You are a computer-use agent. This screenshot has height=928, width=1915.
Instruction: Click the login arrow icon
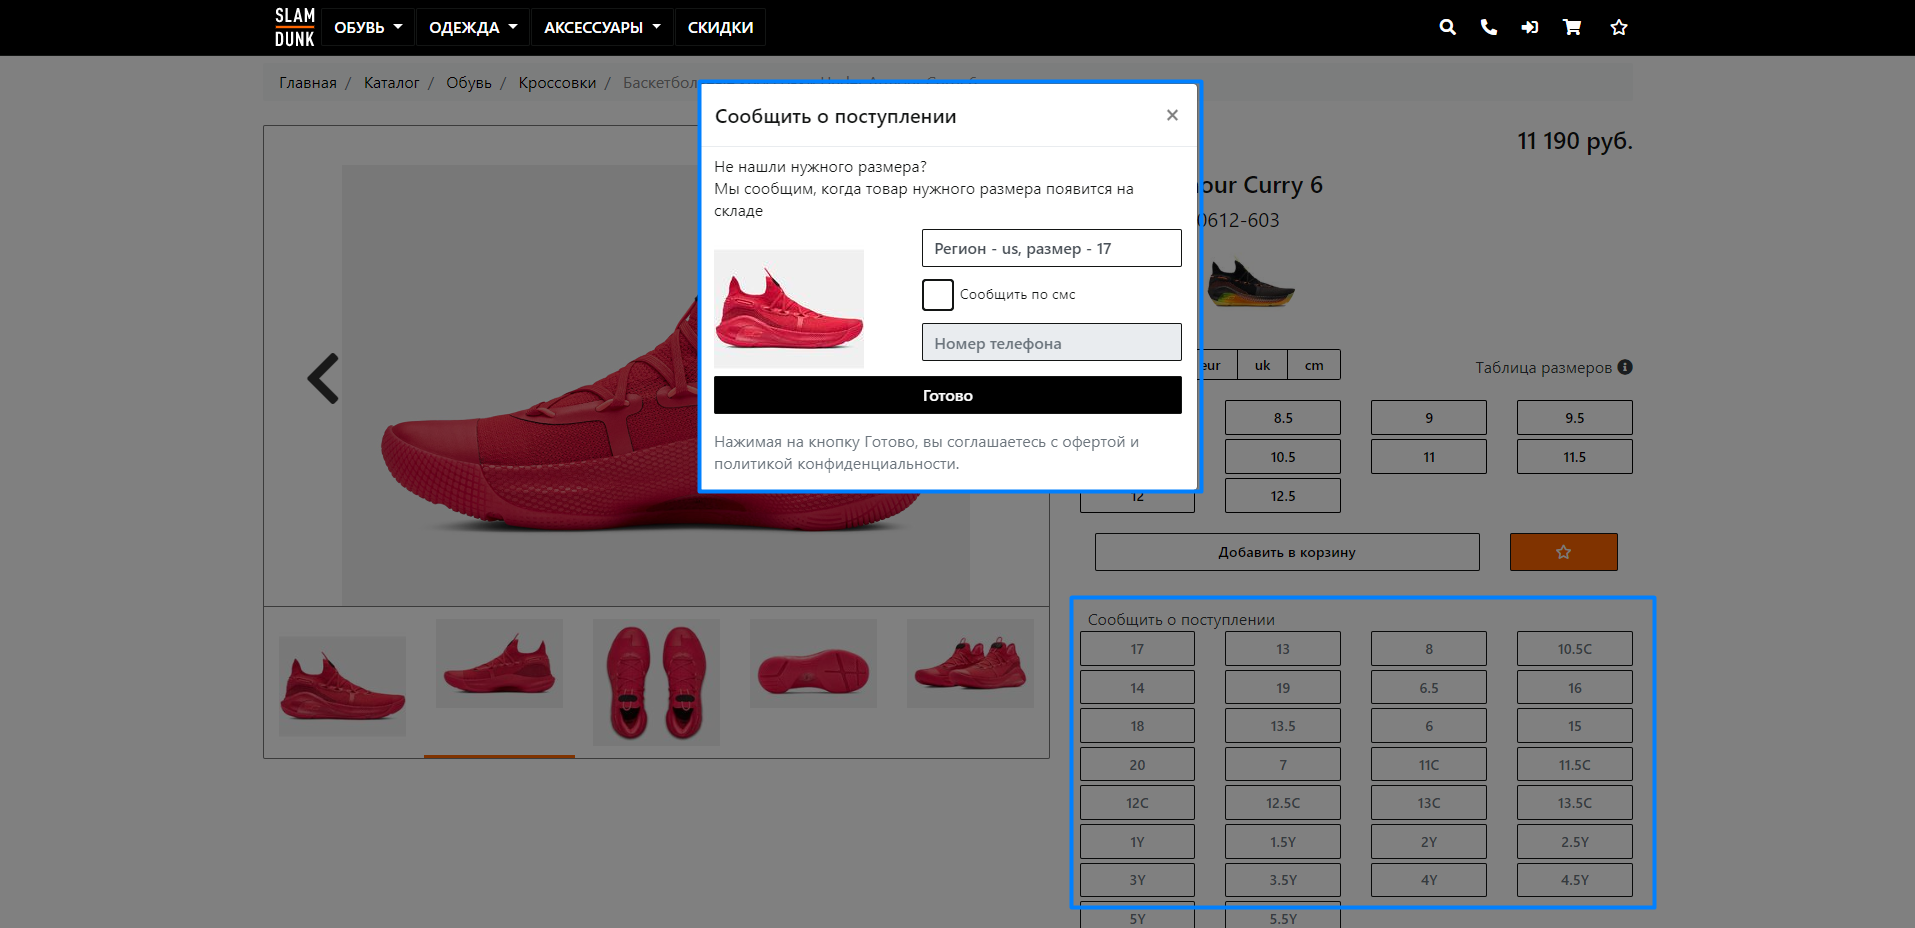pyautogui.click(x=1530, y=27)
